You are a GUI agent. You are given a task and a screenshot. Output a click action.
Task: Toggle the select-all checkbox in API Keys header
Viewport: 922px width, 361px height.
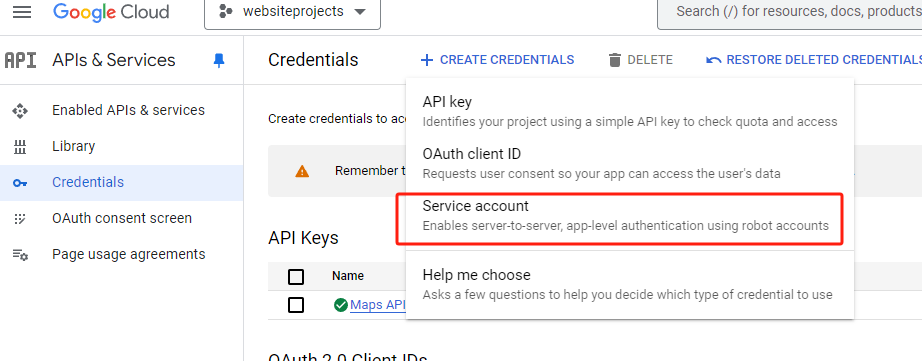coord(296,276)
